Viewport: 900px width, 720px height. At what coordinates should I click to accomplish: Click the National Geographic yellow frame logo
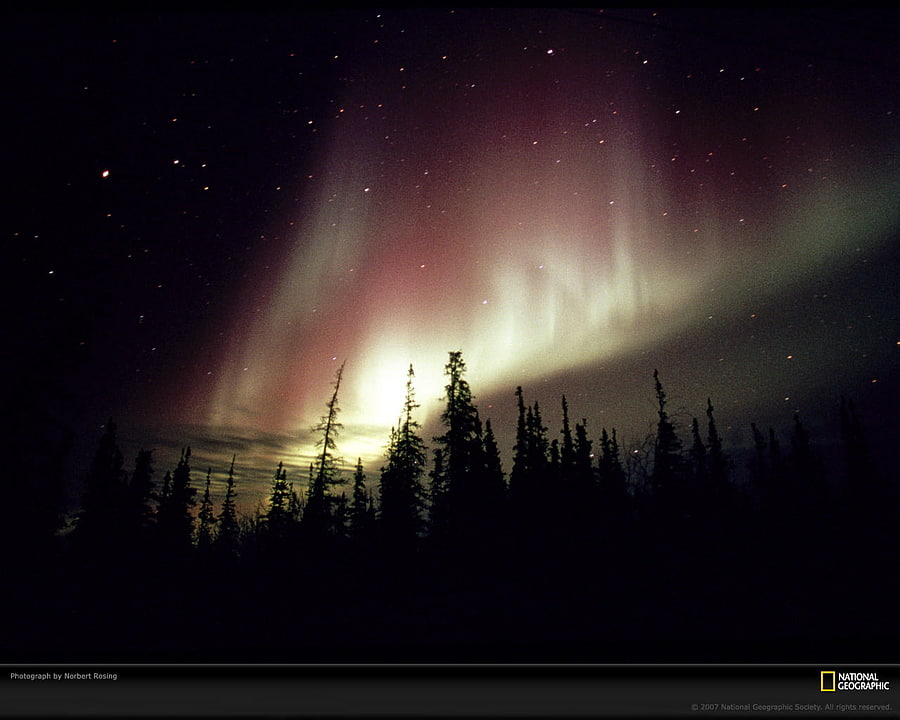(x=828, y=681)
